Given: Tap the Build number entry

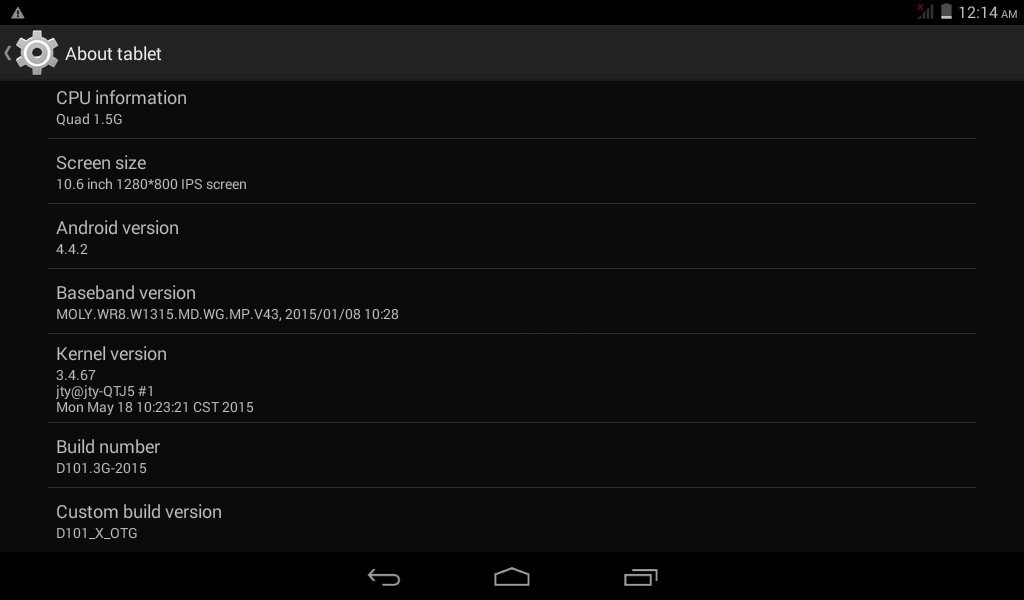Looking at the screenshot, I should pyautogui.click(x=512, y=456).
